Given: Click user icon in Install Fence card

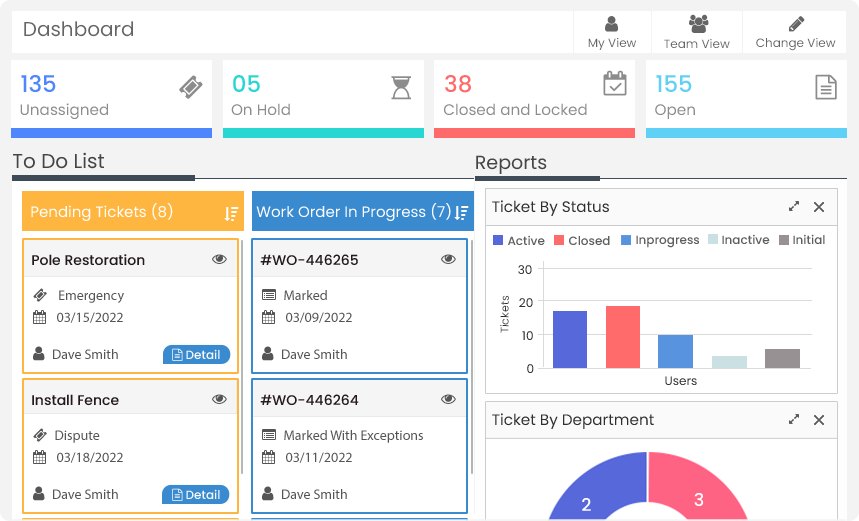Looking at the screenshot, I should click(x=38, y=493).
